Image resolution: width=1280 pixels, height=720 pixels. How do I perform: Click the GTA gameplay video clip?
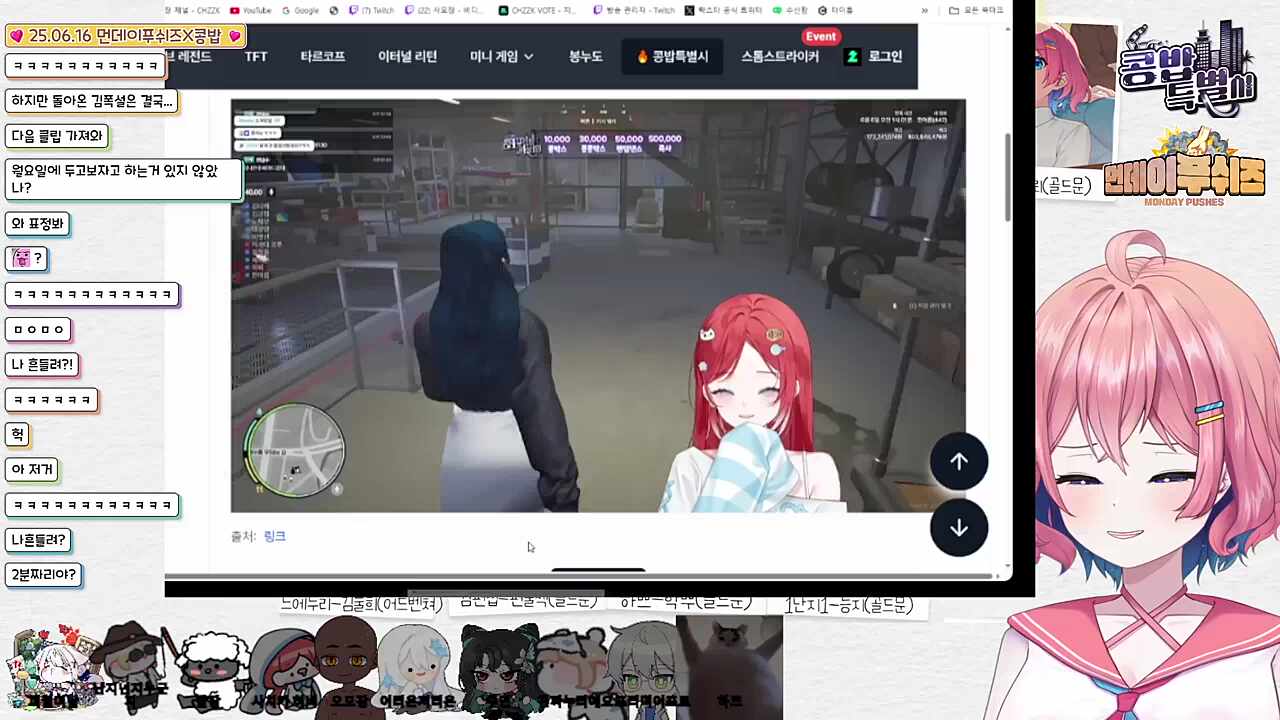(598, 306)
